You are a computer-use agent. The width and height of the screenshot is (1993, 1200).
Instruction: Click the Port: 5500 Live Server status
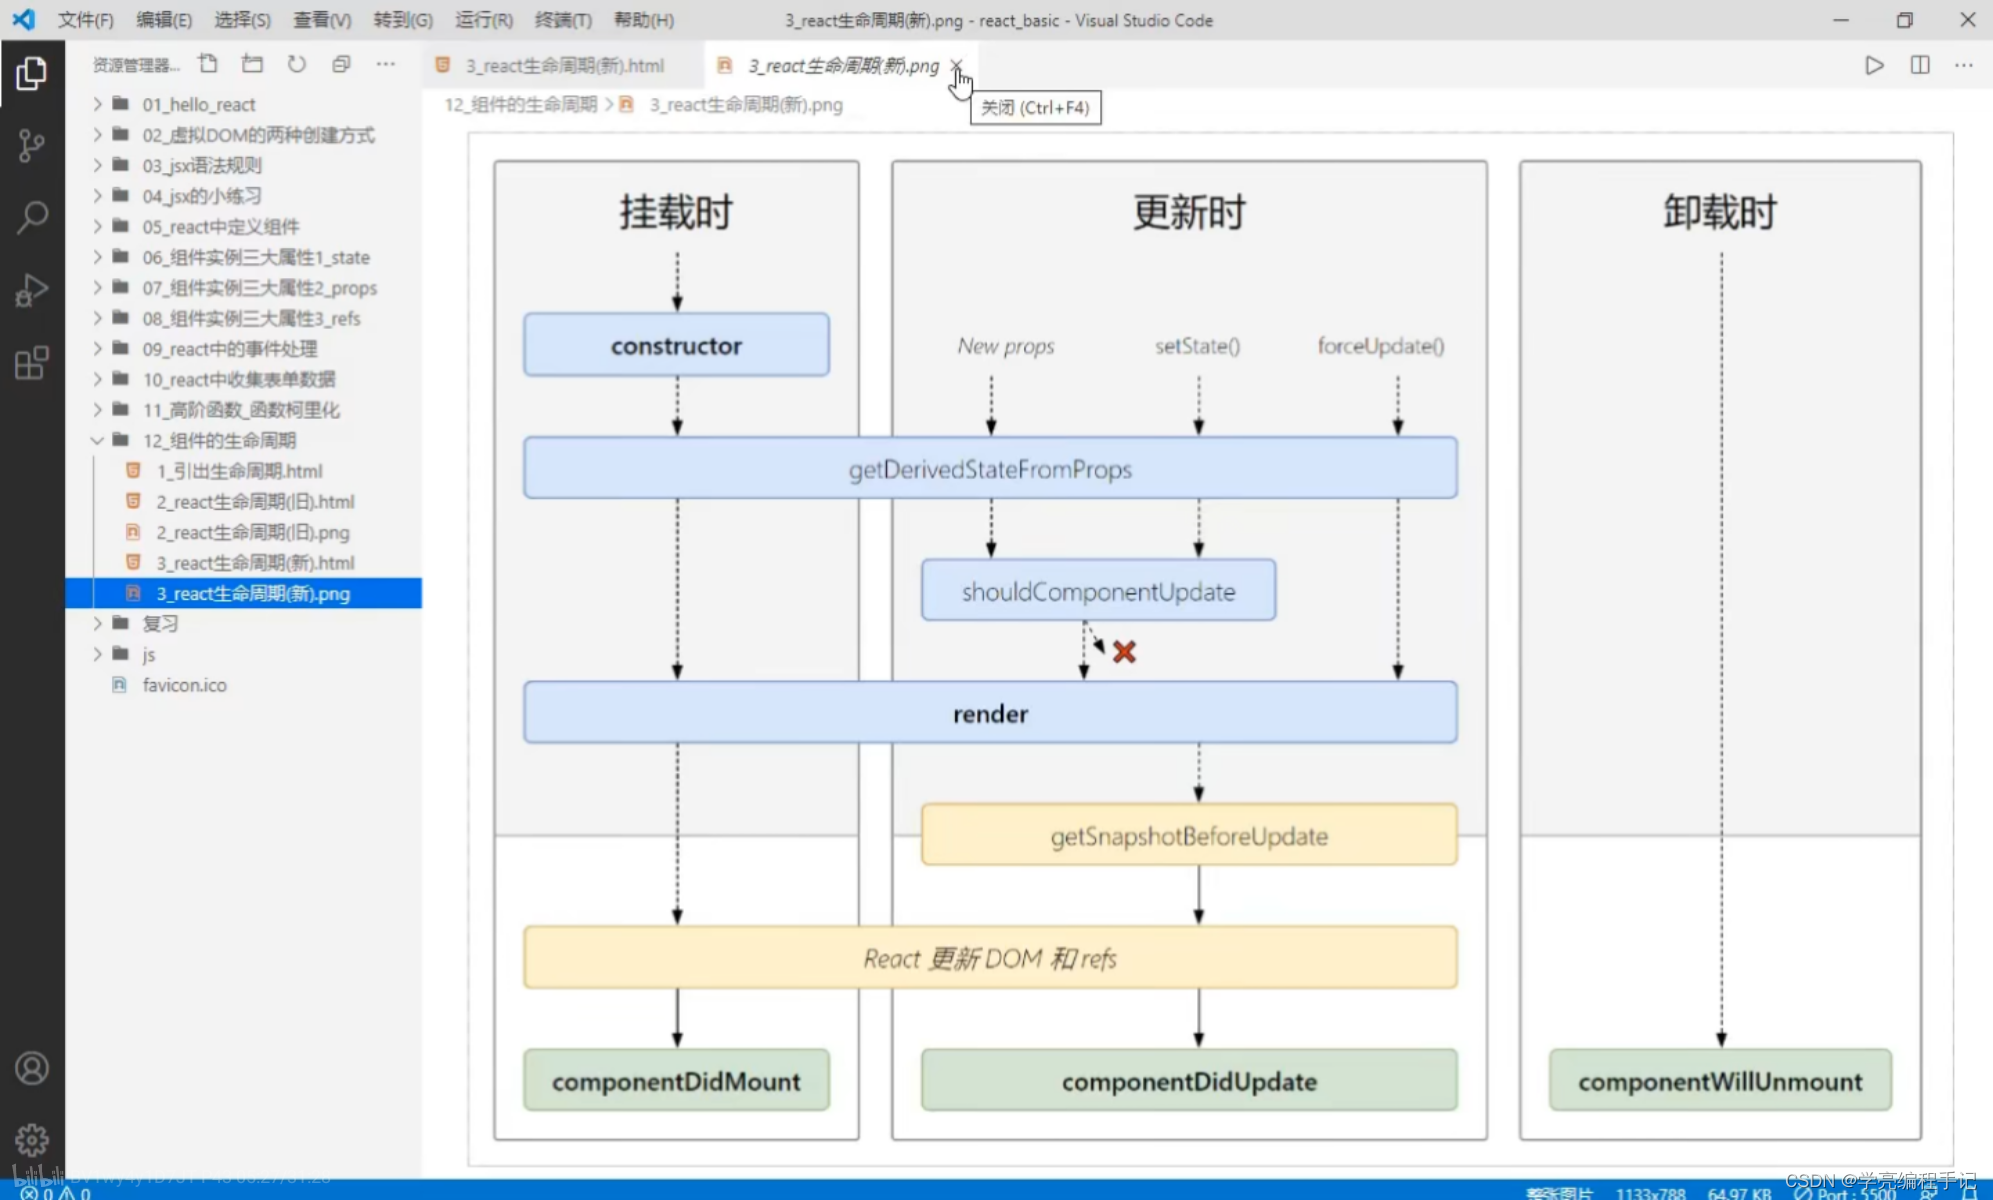[x=1845, y=1193]
